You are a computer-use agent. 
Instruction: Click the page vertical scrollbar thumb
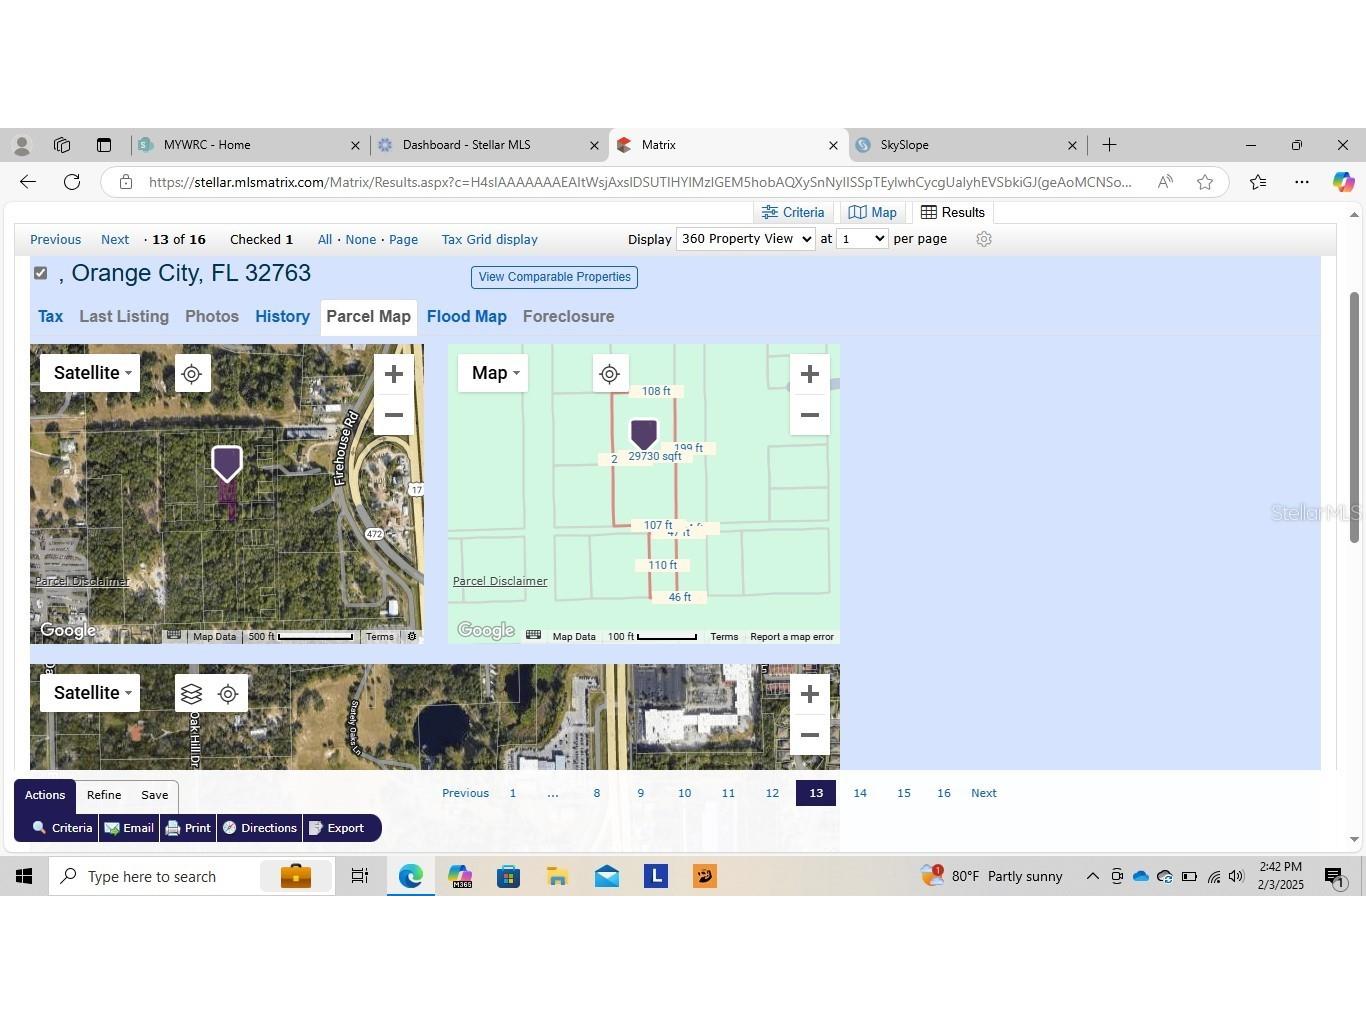click(1354, 417)
